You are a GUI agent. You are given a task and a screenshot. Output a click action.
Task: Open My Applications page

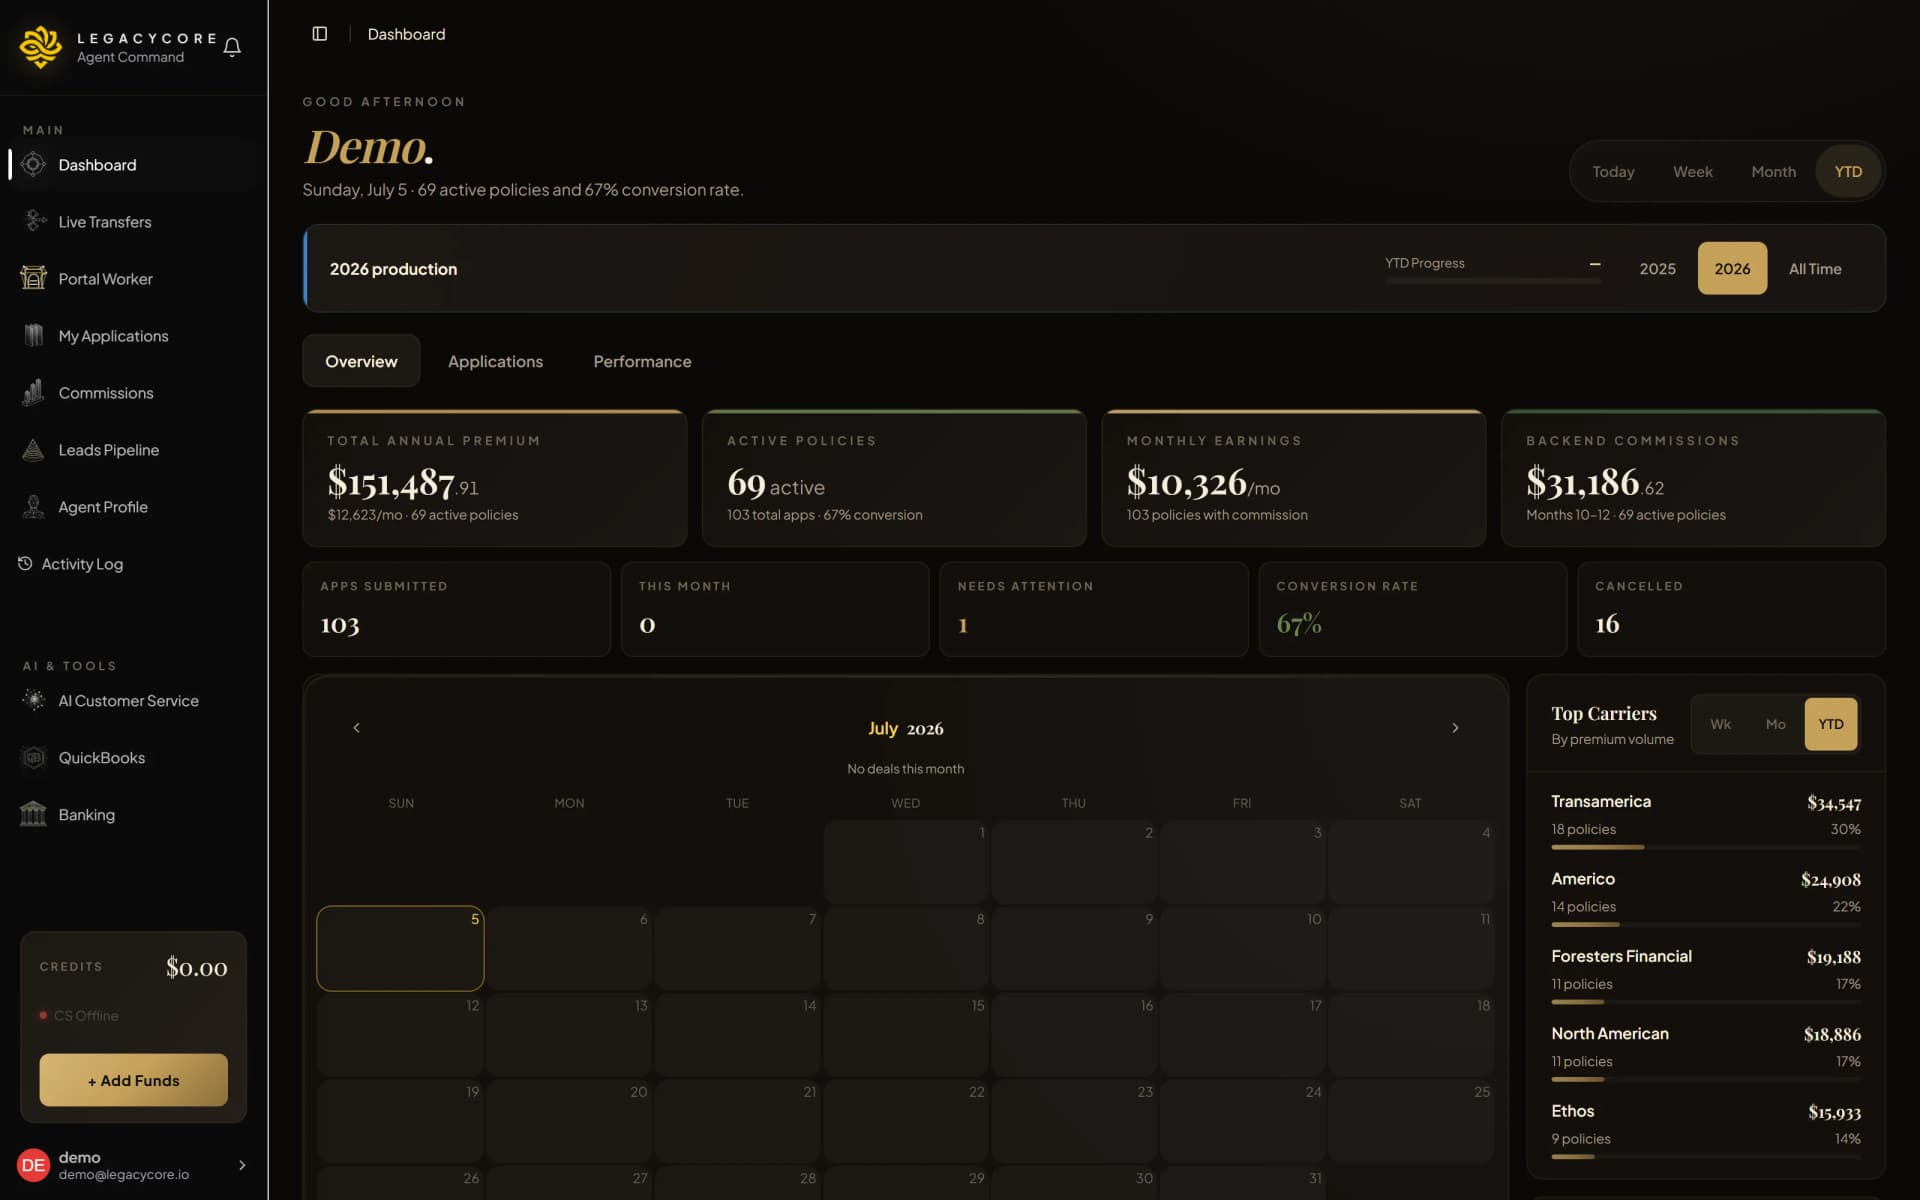pyautogui.click(x=135, y=336)
